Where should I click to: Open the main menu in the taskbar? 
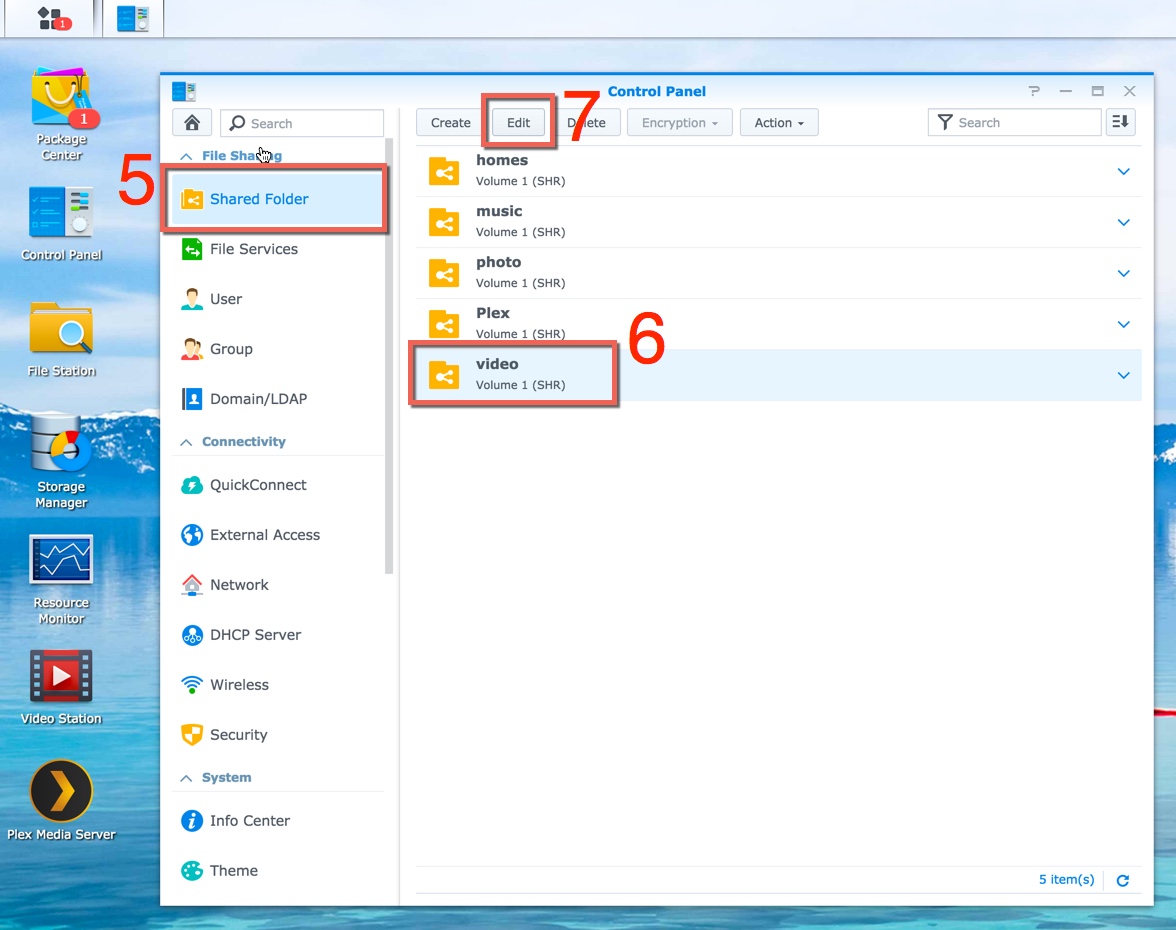[x=49, y=18]
